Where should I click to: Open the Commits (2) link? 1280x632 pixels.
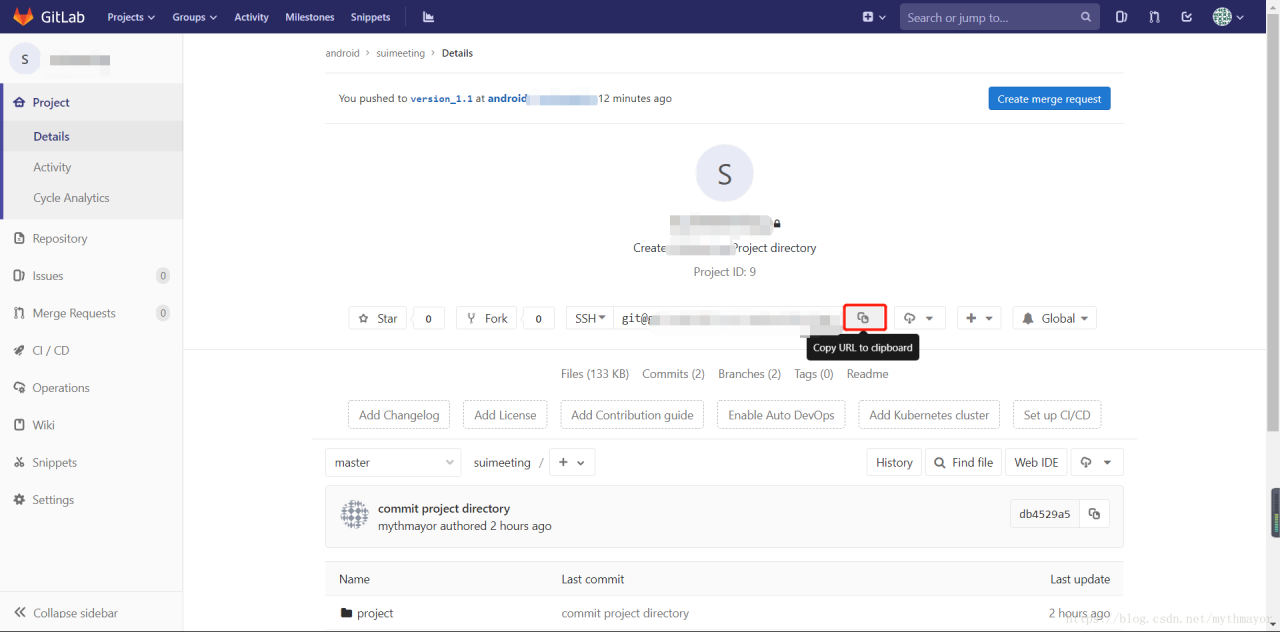[673, 374]
